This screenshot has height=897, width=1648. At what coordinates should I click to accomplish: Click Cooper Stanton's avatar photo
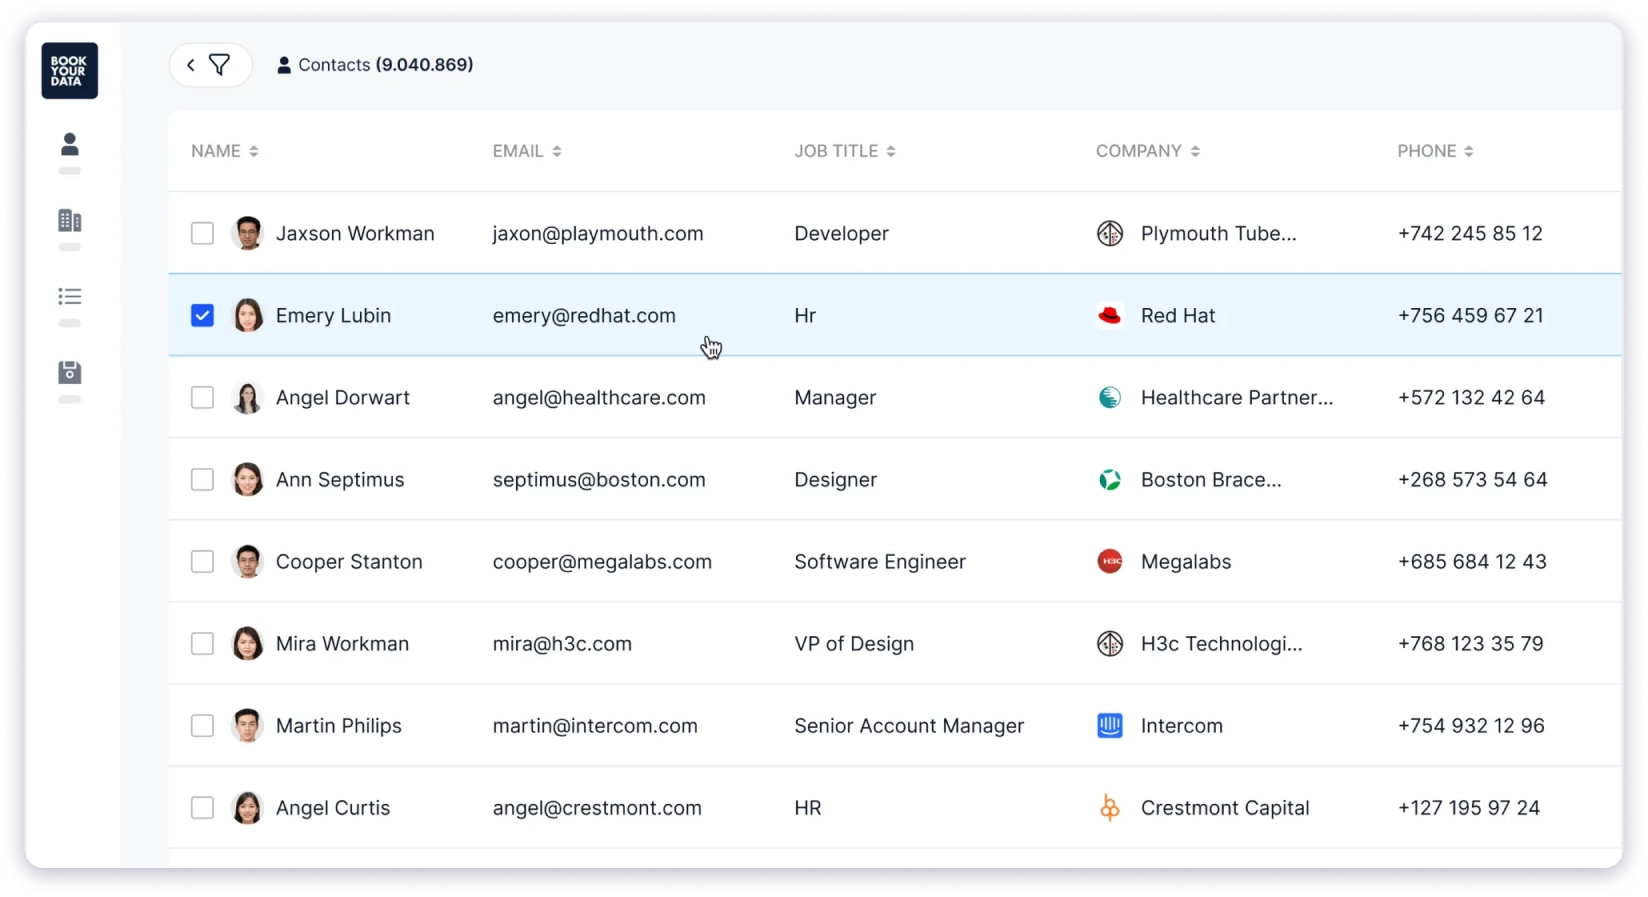[247, 561]
